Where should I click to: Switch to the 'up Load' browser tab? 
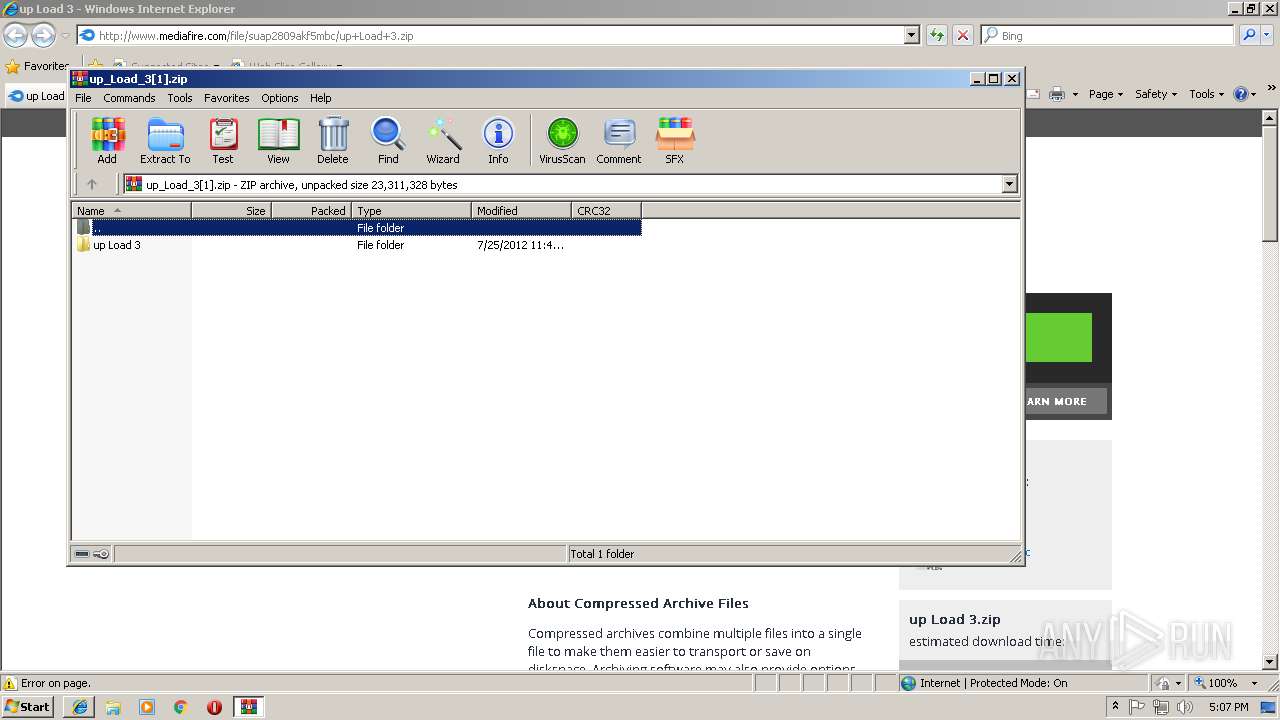(x=37, y=95)
